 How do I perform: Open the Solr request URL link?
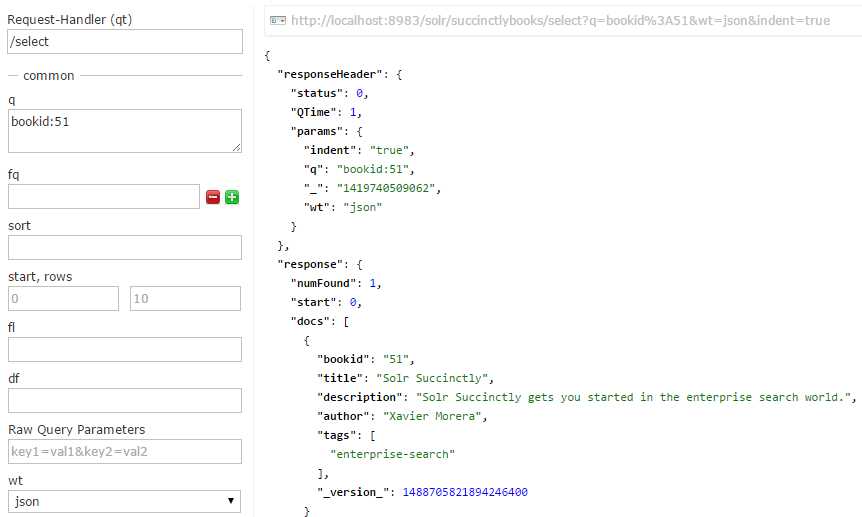pyautogui.click(x=560, y=21)
